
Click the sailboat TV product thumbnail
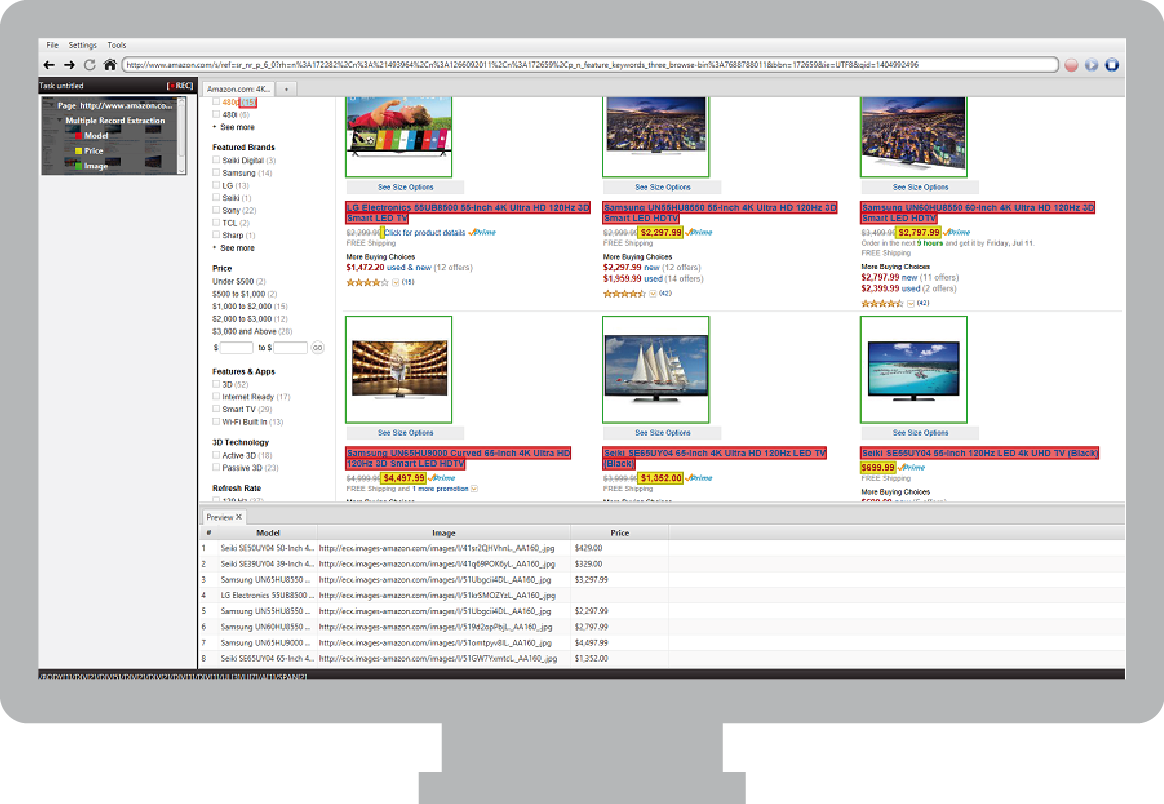click(655, 370)
